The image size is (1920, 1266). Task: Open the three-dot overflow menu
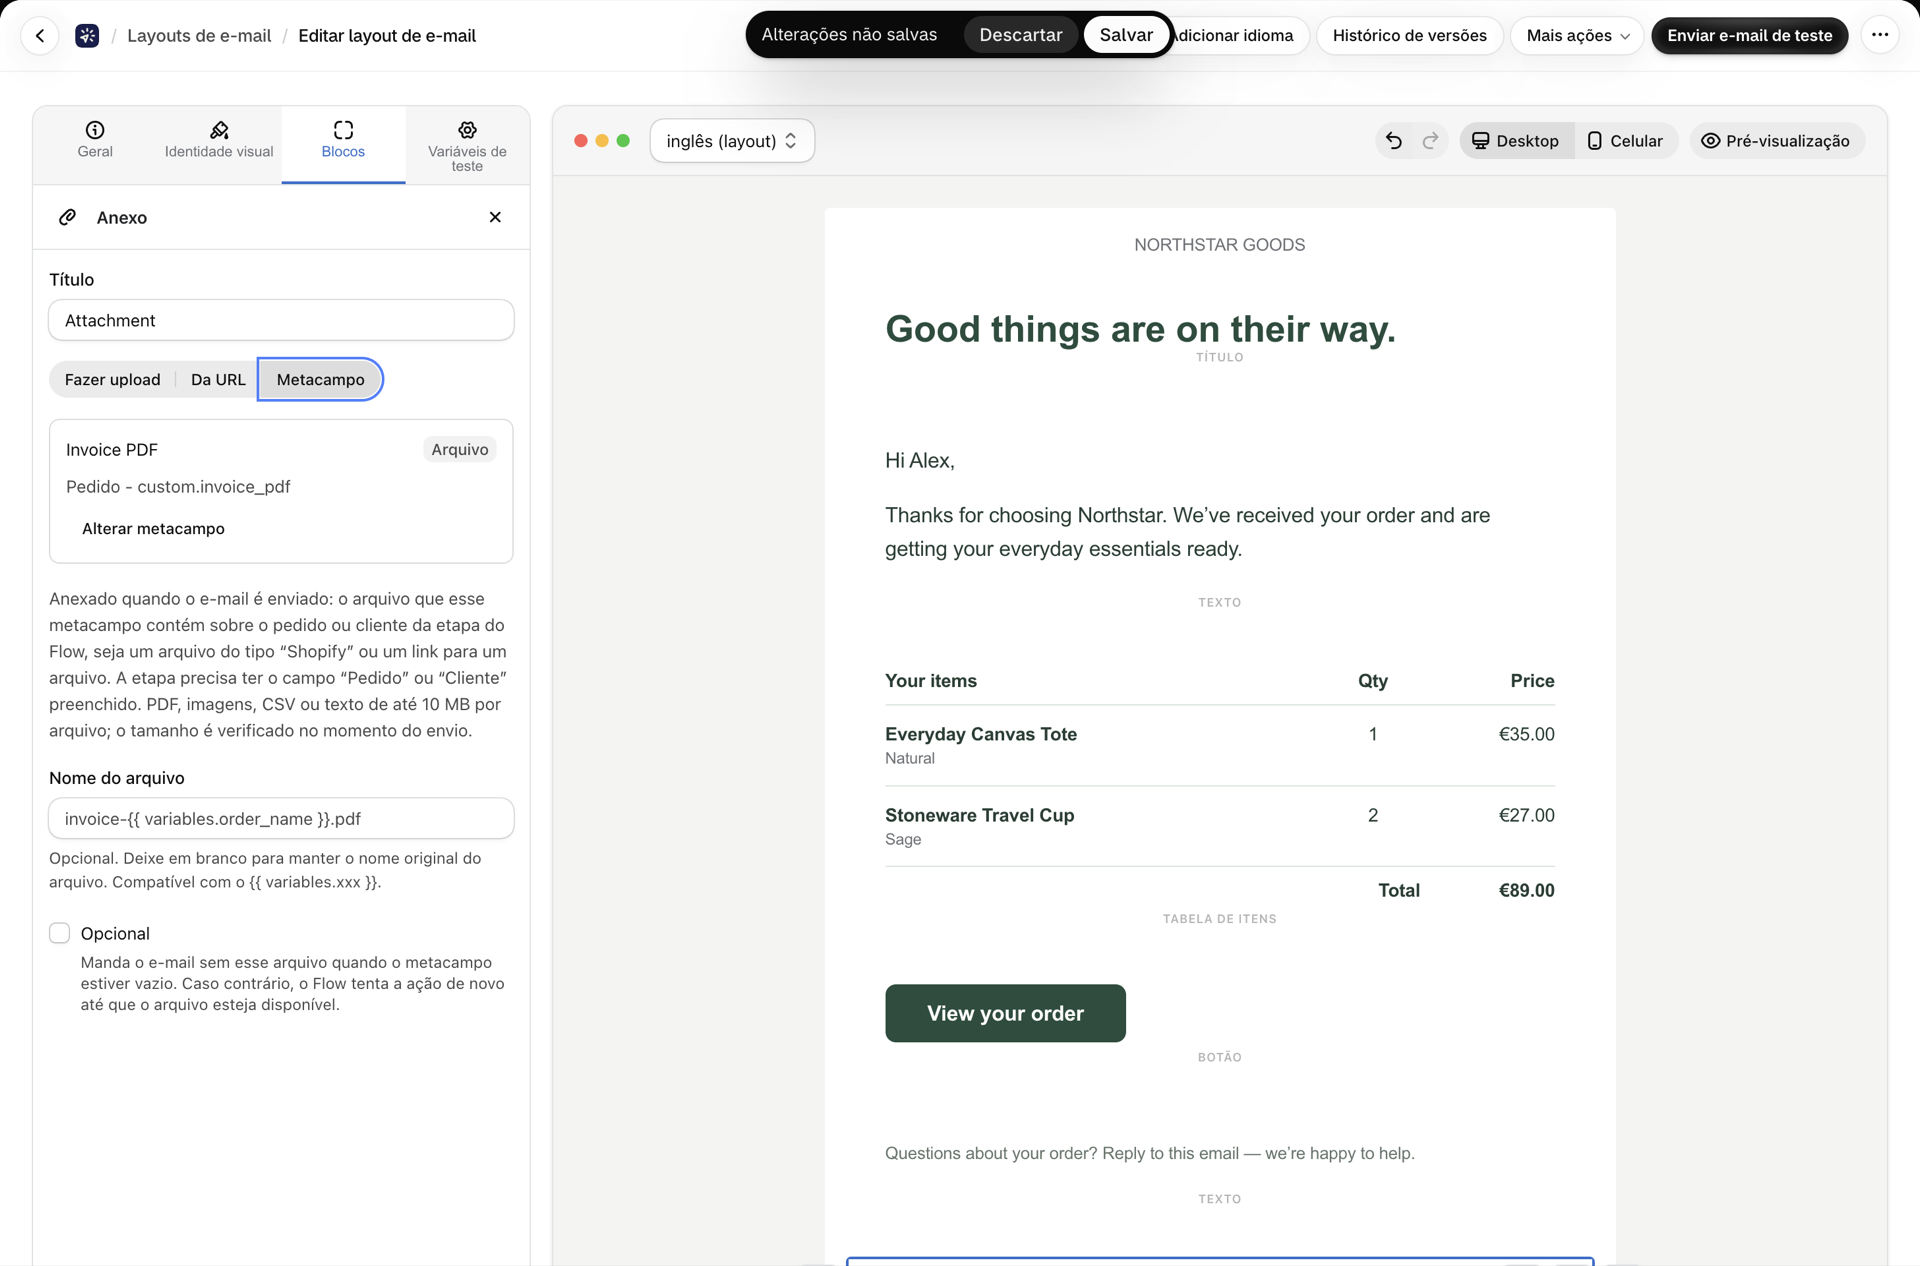coord(1880,35)
